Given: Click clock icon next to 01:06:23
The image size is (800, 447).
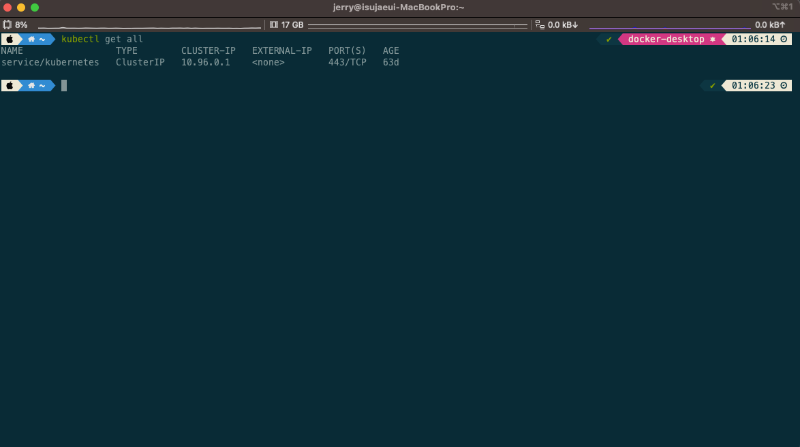Looking at the screenshot, I should [784, 85].
